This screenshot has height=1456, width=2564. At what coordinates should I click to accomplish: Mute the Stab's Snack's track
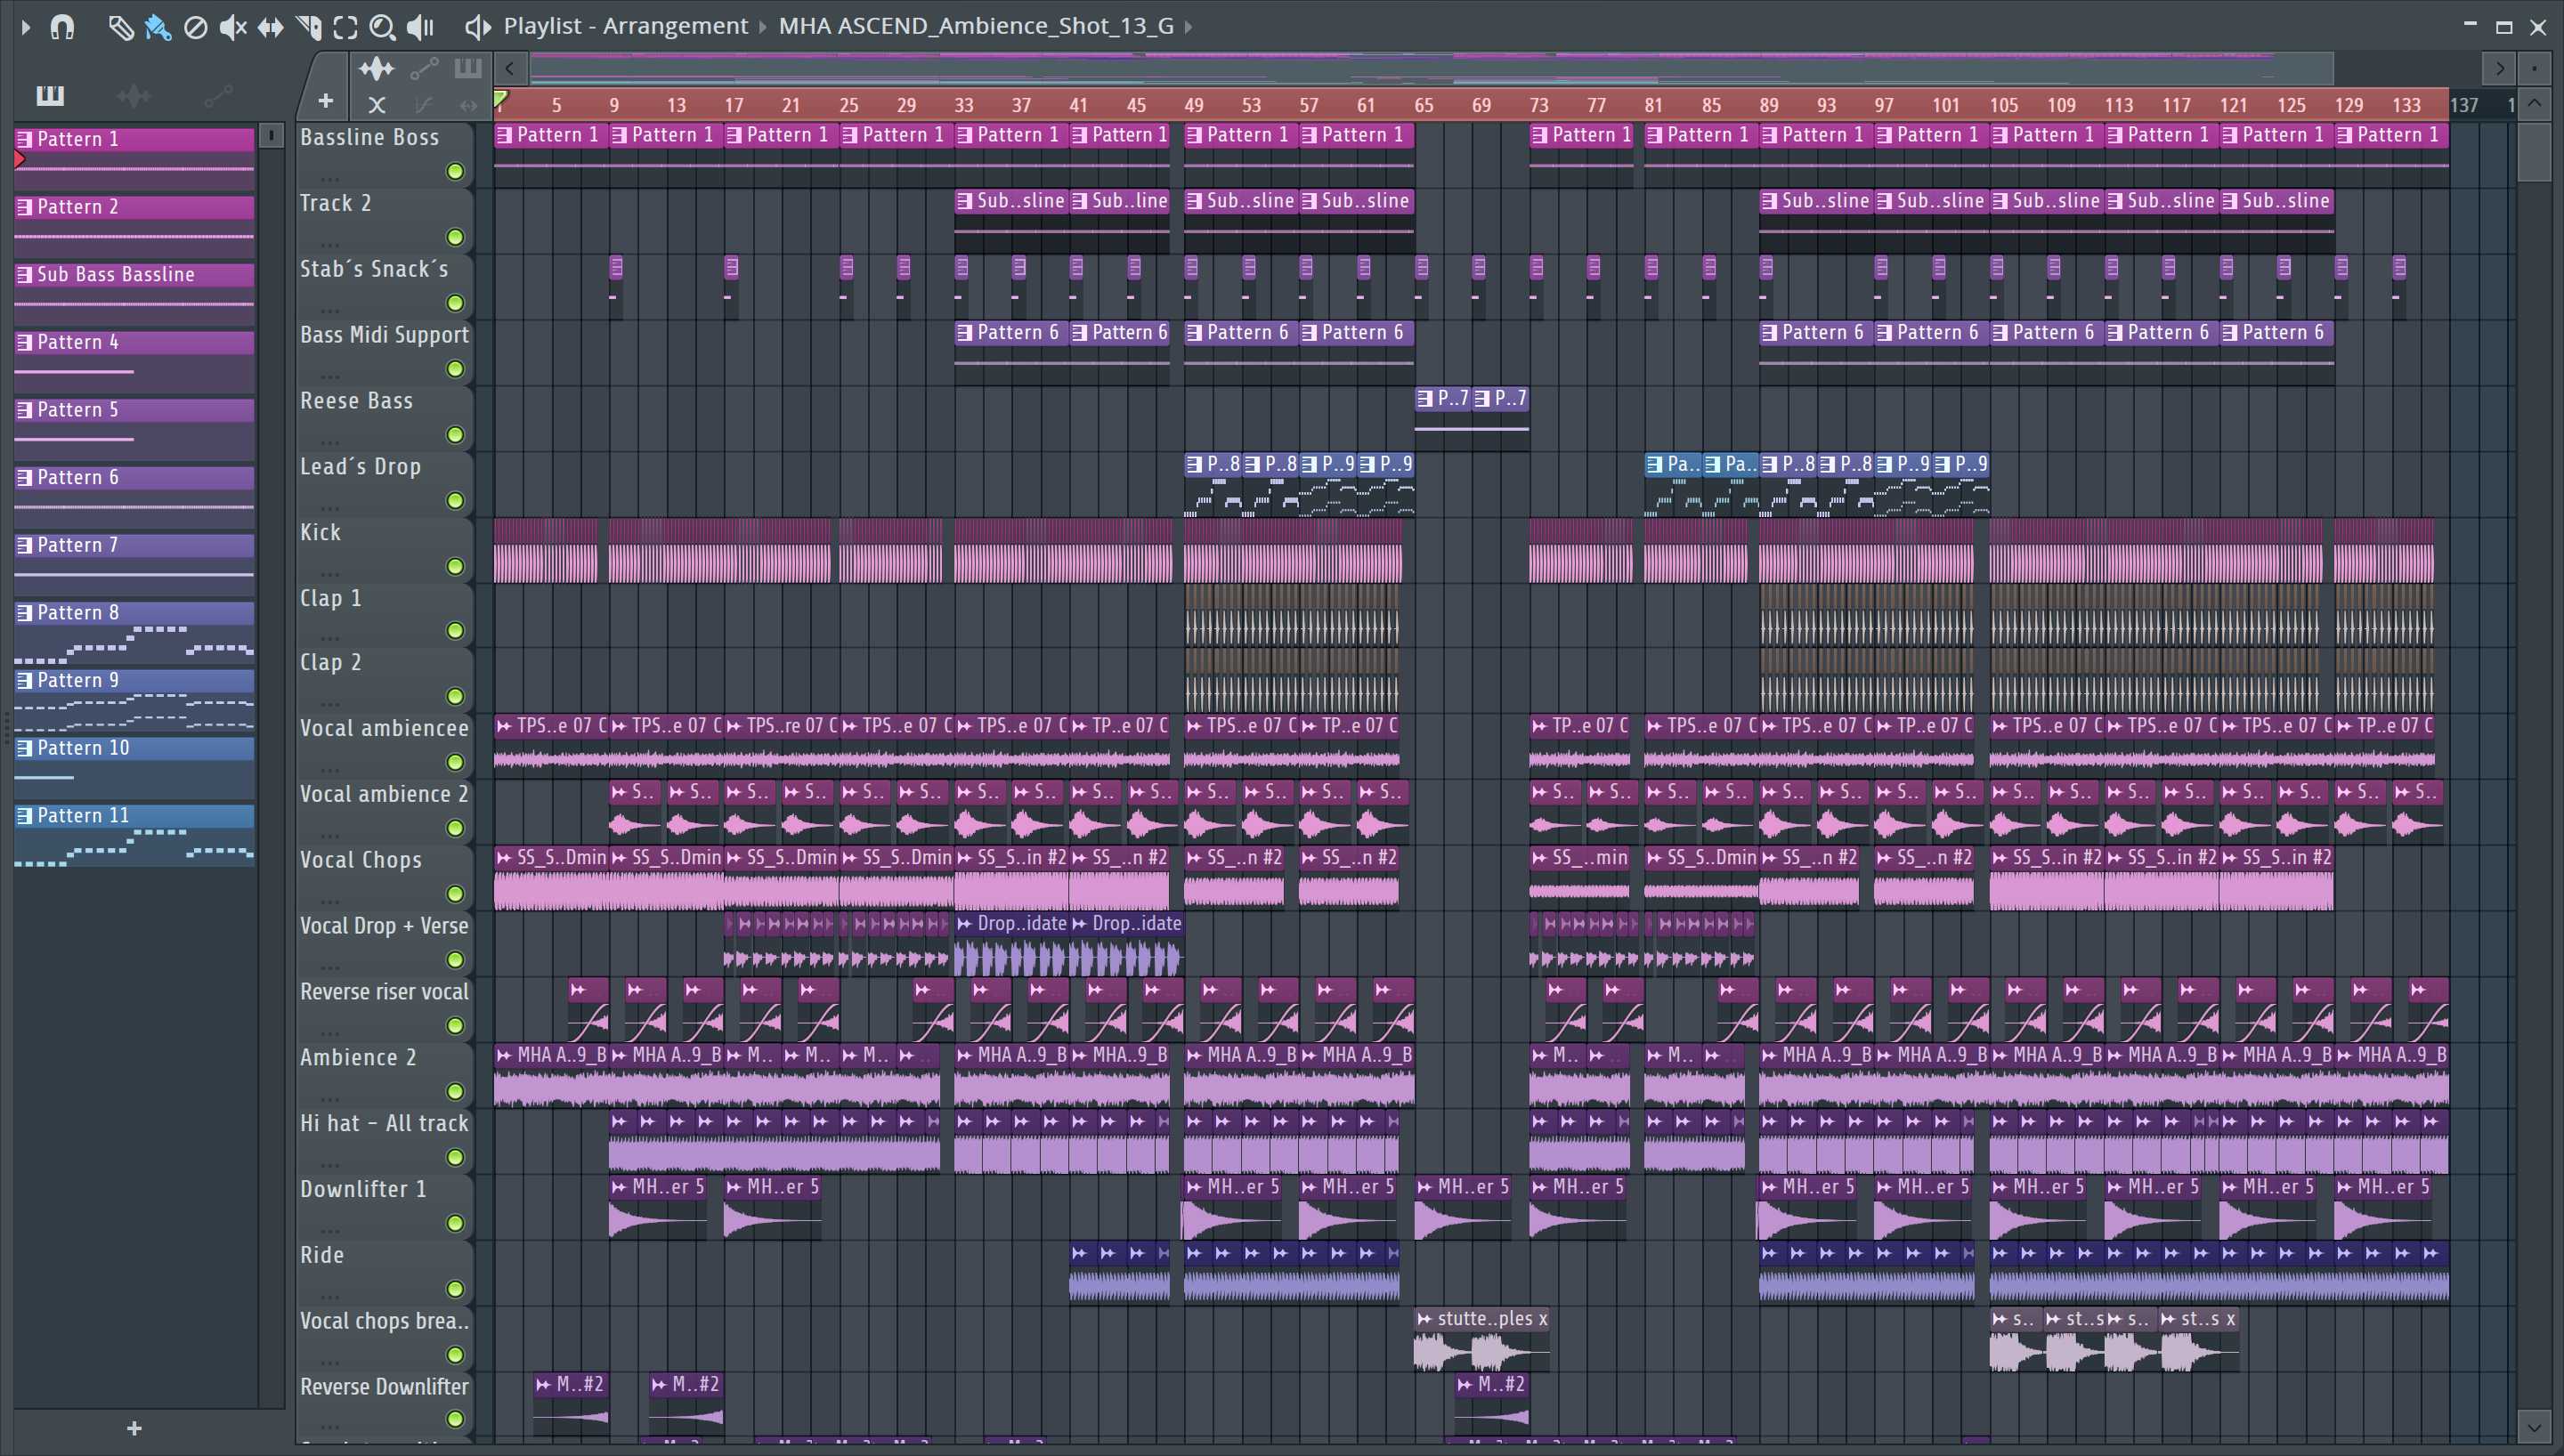[455, 303]
